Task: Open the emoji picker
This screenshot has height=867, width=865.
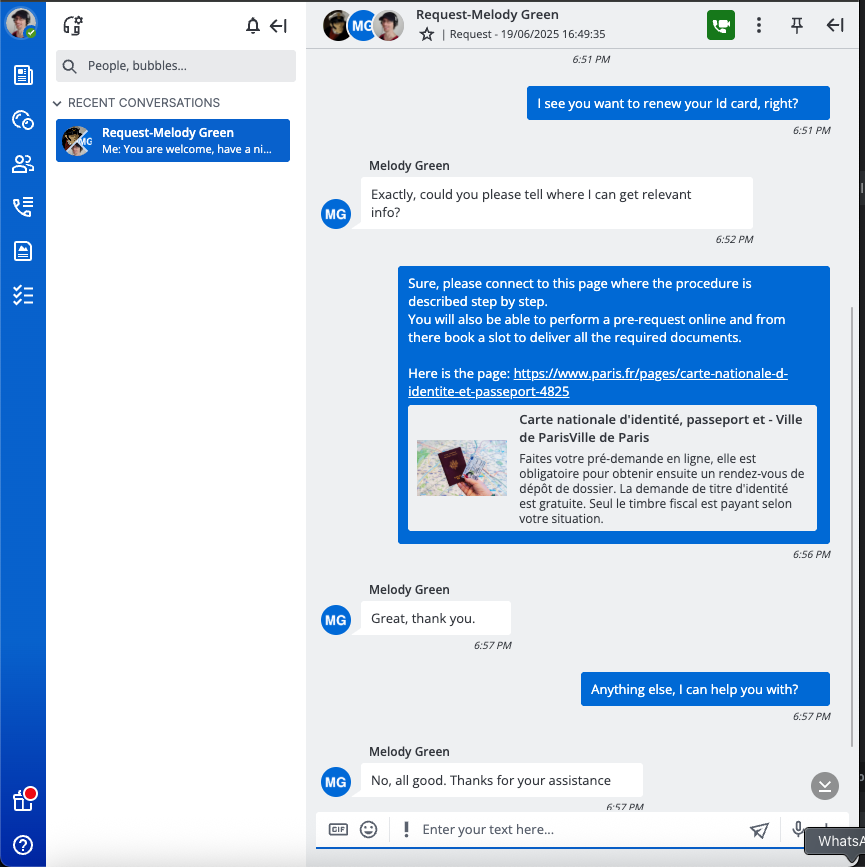Action: [x=369, y=829]
